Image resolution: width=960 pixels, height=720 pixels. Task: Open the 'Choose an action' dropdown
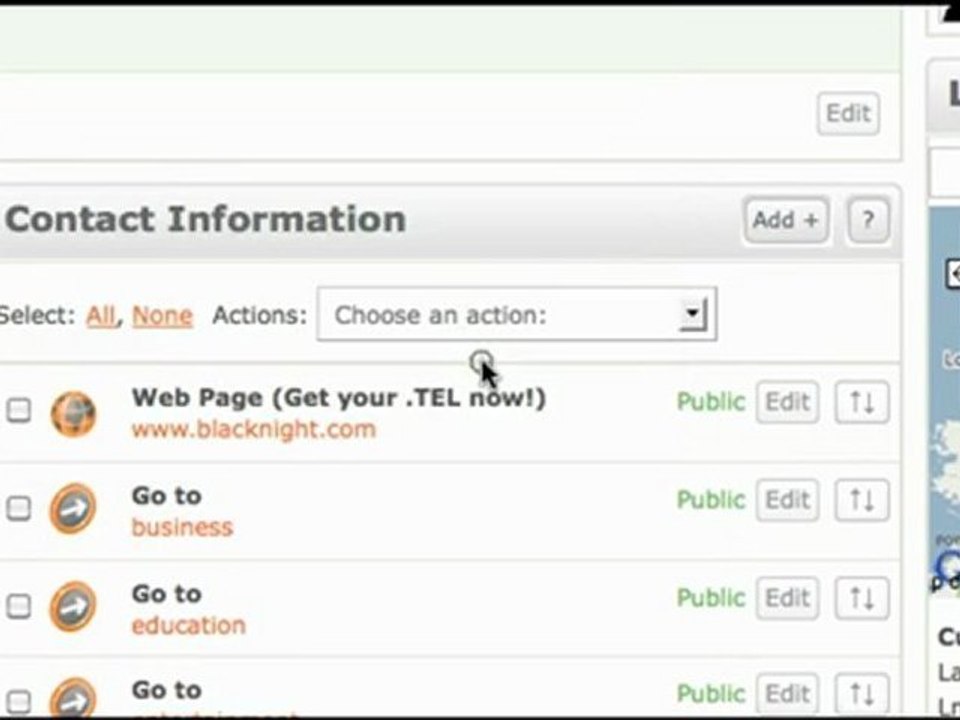[516, 315]
